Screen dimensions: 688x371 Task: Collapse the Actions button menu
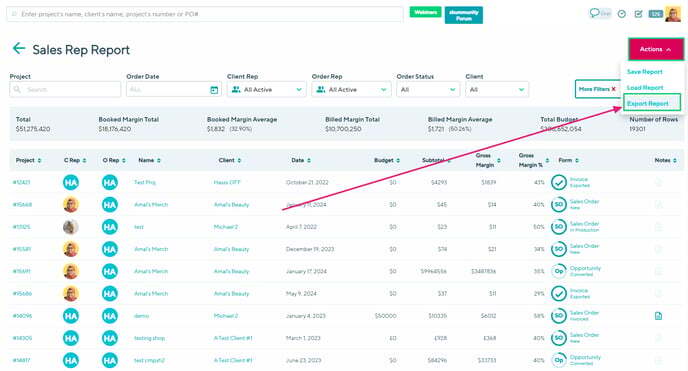tap(656, 49)
